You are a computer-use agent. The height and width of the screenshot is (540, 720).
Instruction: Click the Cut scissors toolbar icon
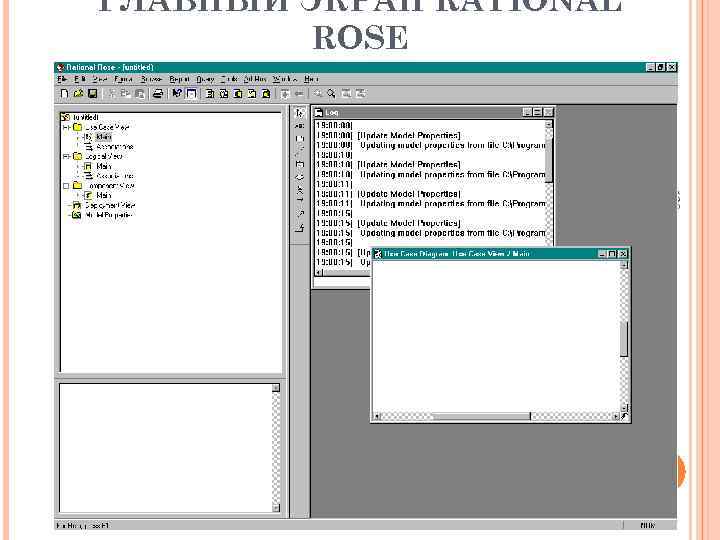coord(112,94)
